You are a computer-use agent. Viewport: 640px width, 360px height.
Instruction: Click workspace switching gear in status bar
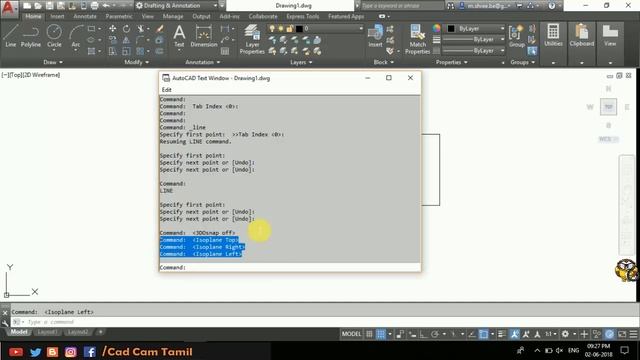[x=565, y=334]
